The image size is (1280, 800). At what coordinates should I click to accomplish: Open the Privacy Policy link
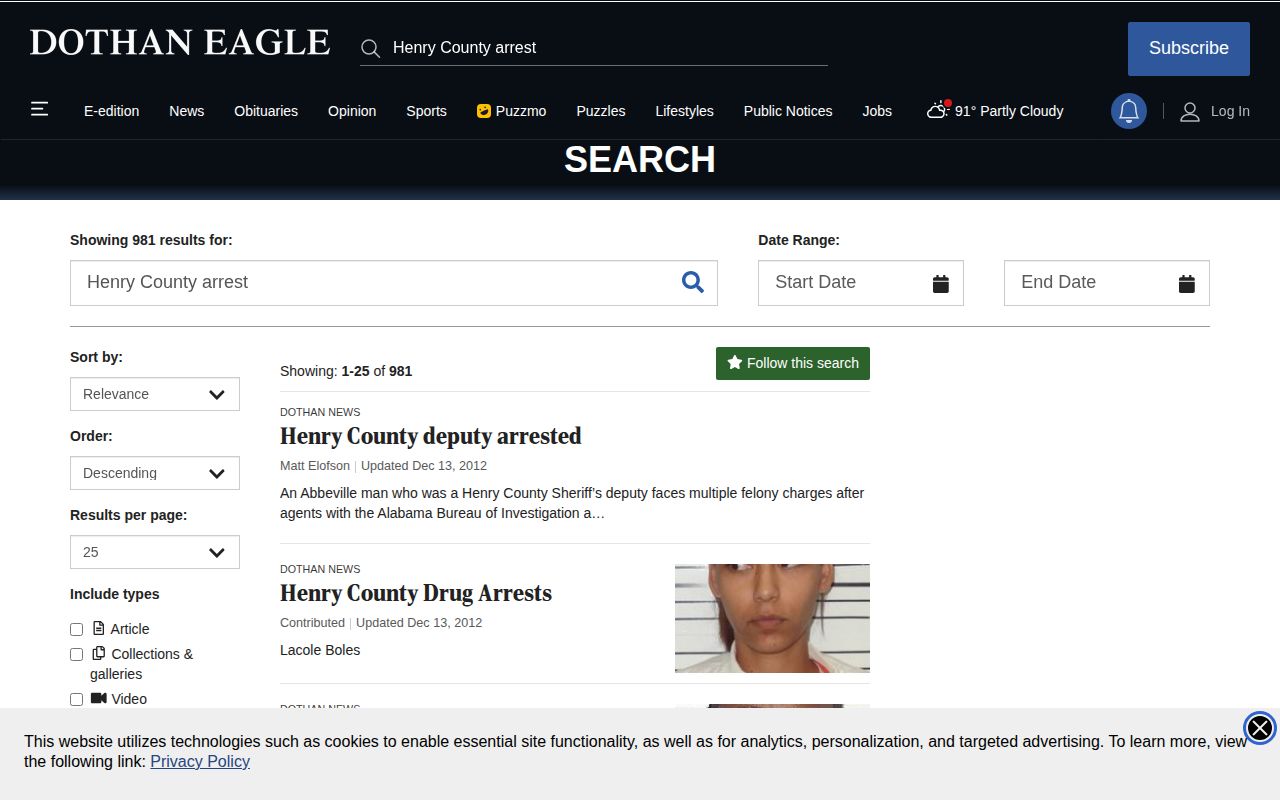(200, 761)
